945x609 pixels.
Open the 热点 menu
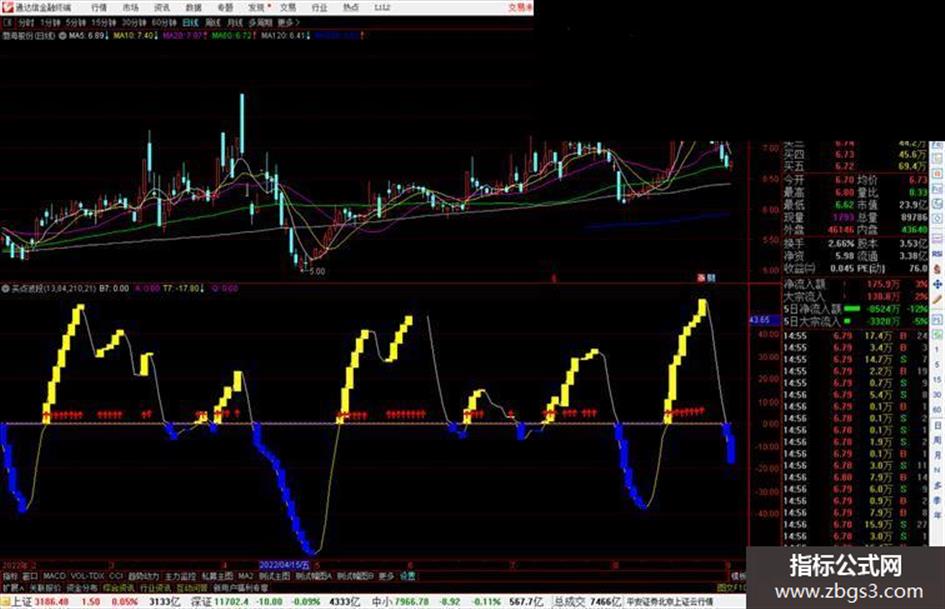click(351, 7)
